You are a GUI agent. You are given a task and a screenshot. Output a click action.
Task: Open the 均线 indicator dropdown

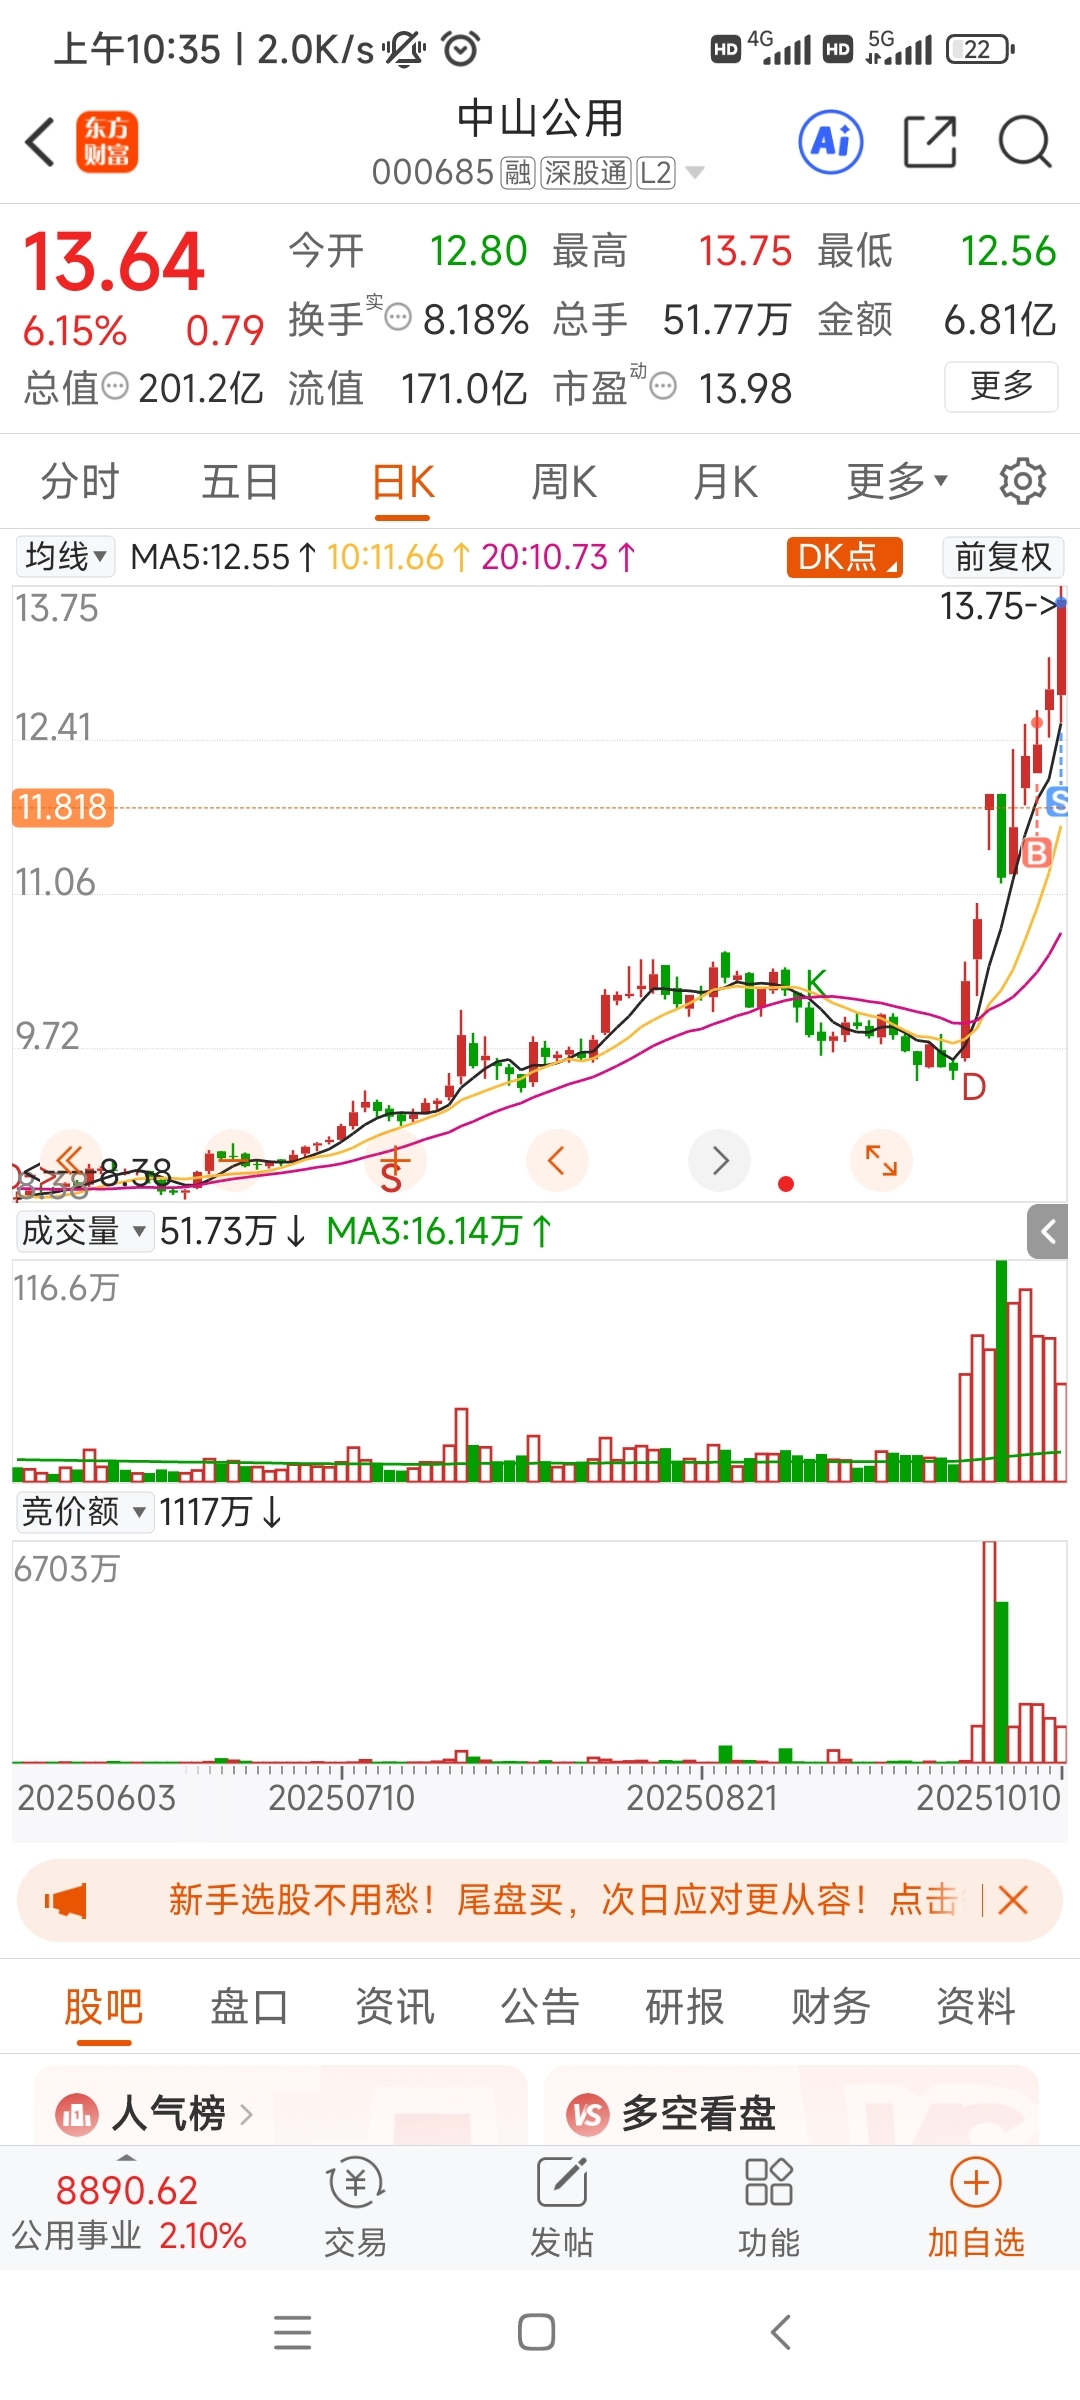pos(66,557)
